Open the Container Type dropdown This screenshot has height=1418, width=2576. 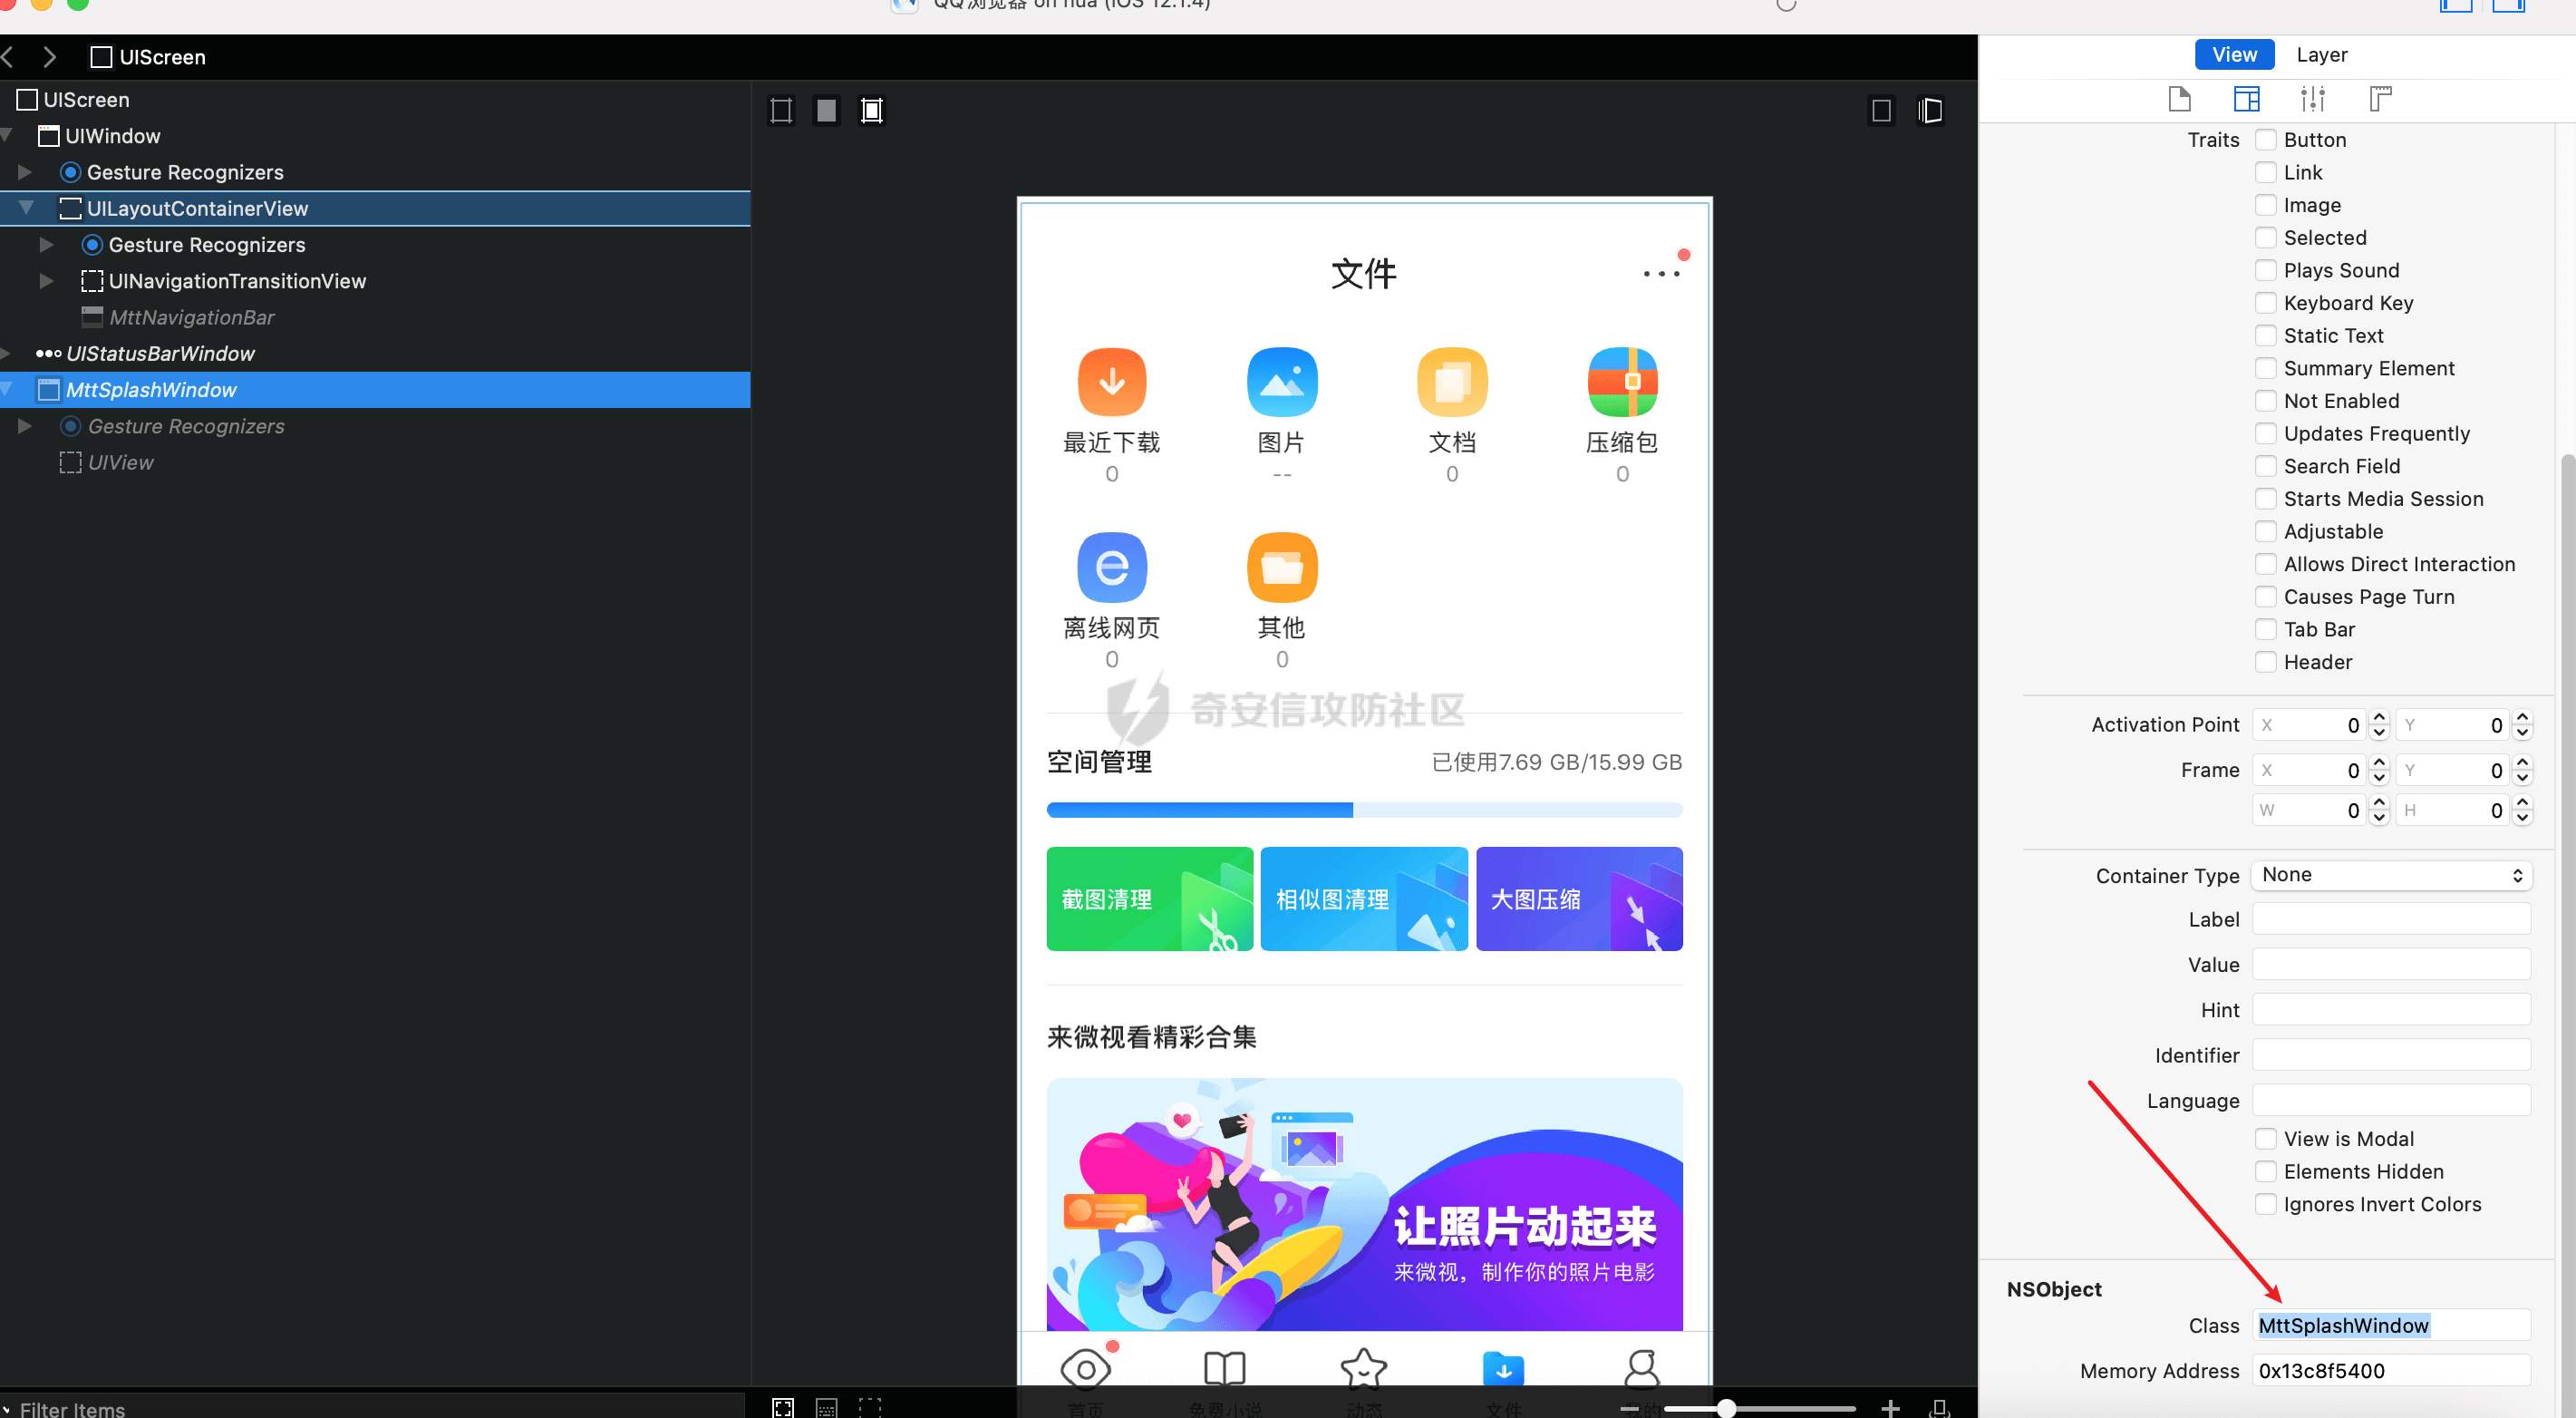tap(2391, 875)
